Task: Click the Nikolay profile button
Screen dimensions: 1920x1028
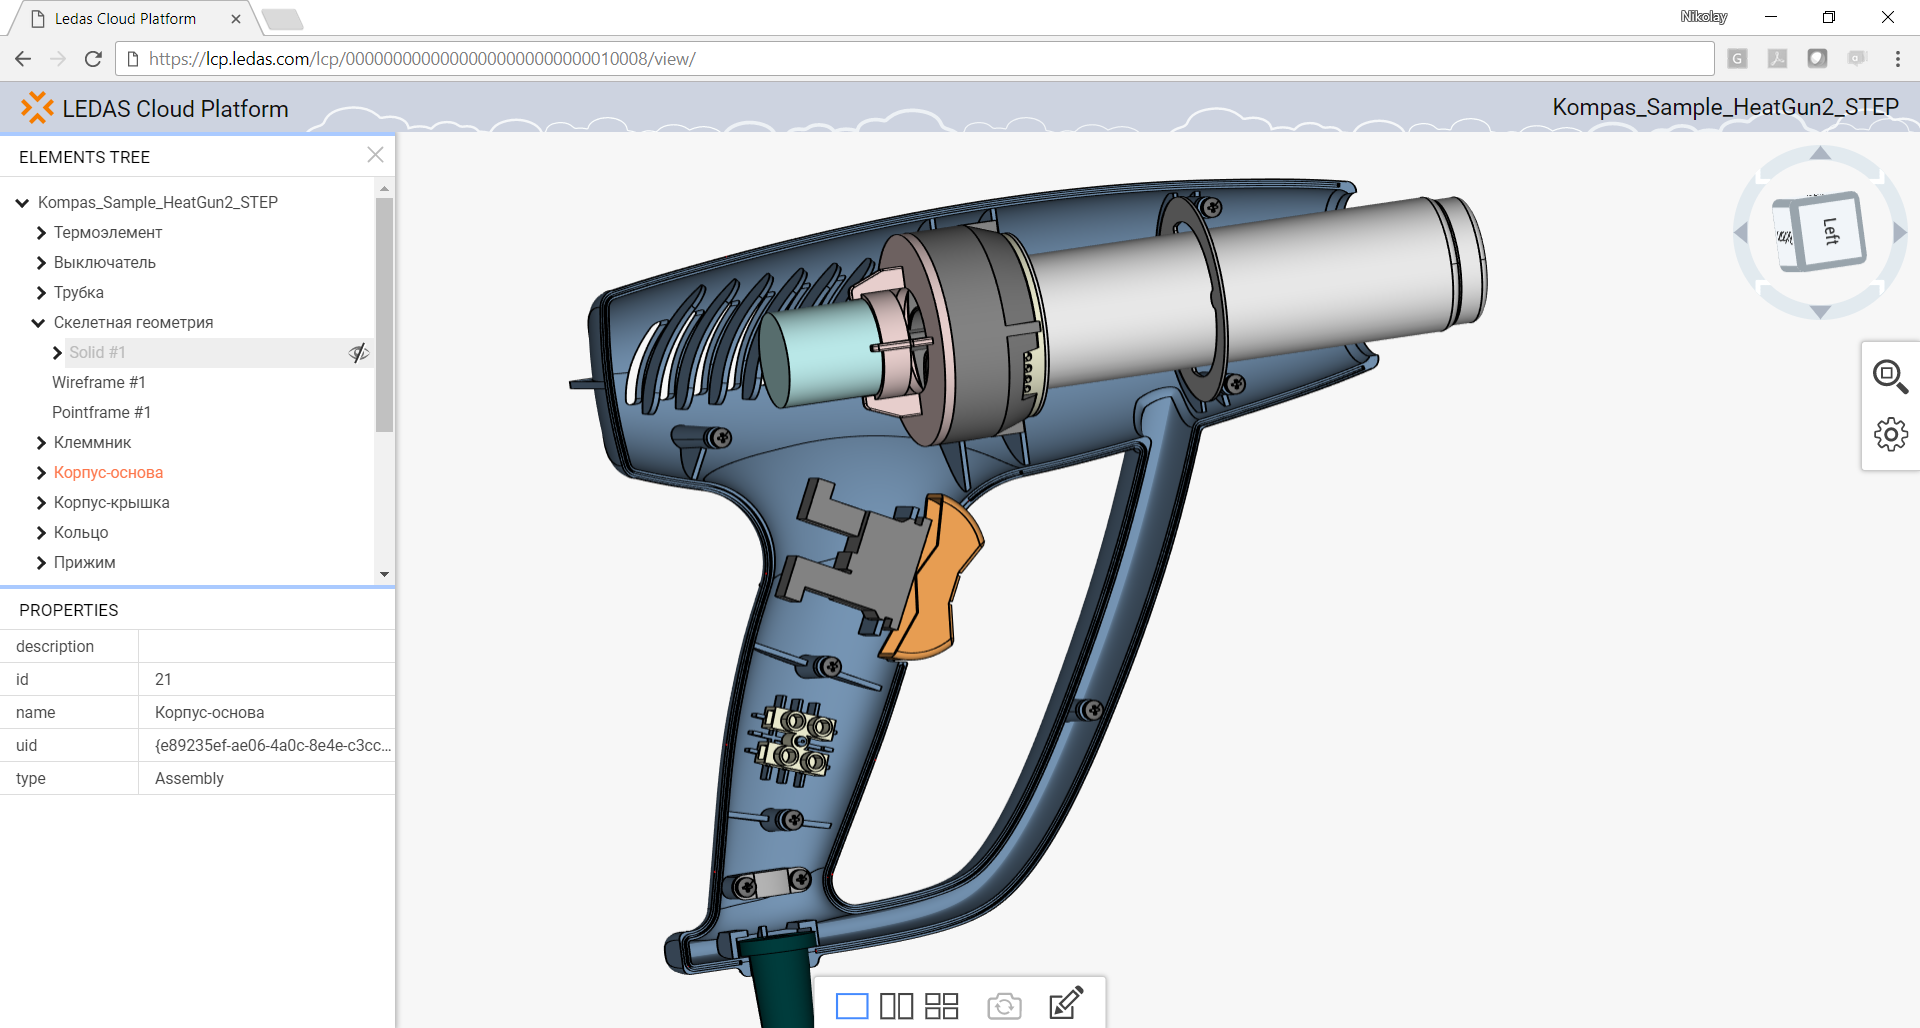Action: (x=1703, y=16)
